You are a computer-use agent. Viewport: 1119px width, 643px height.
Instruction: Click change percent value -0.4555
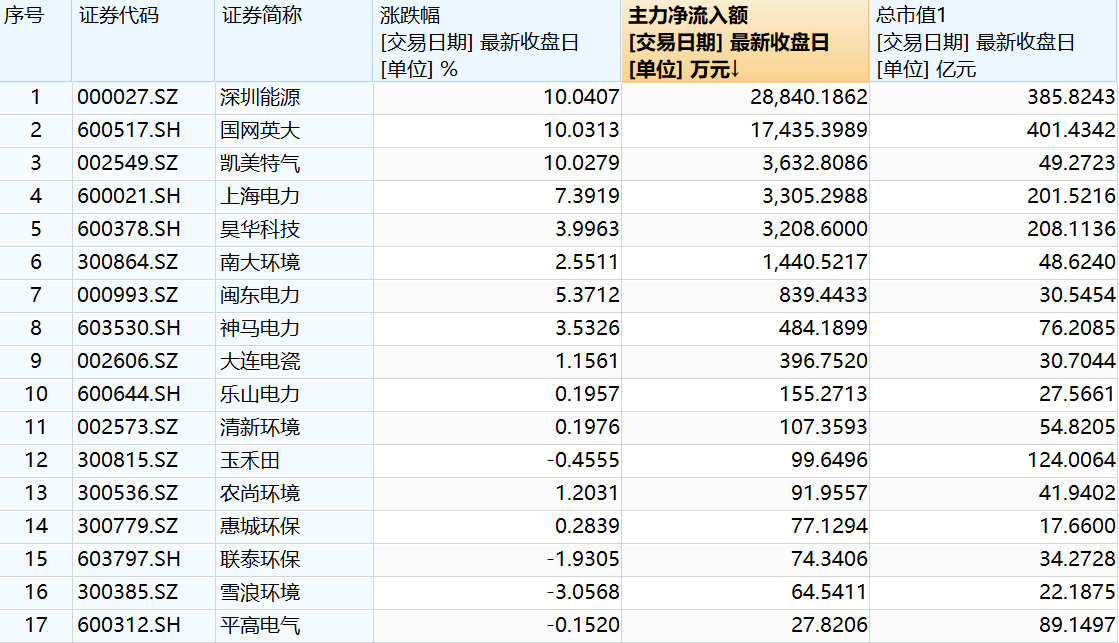(583, 460)
